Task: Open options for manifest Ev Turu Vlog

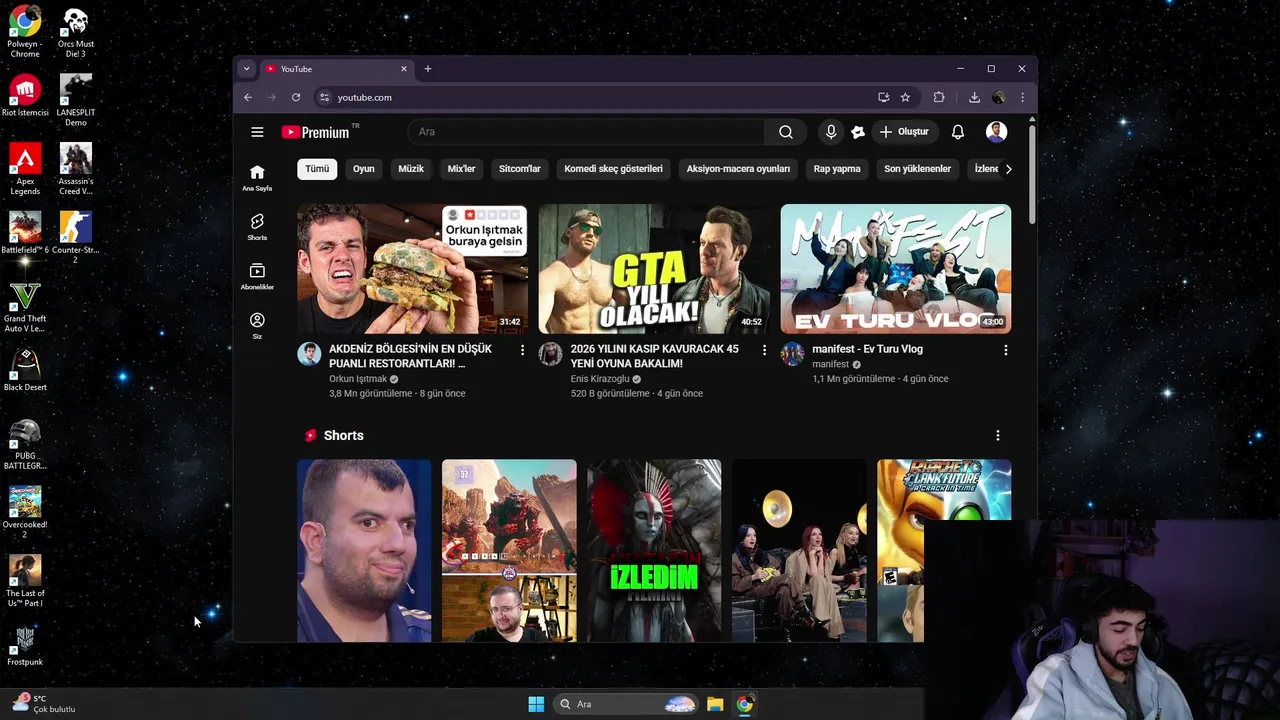Action: coord(1006,350)
